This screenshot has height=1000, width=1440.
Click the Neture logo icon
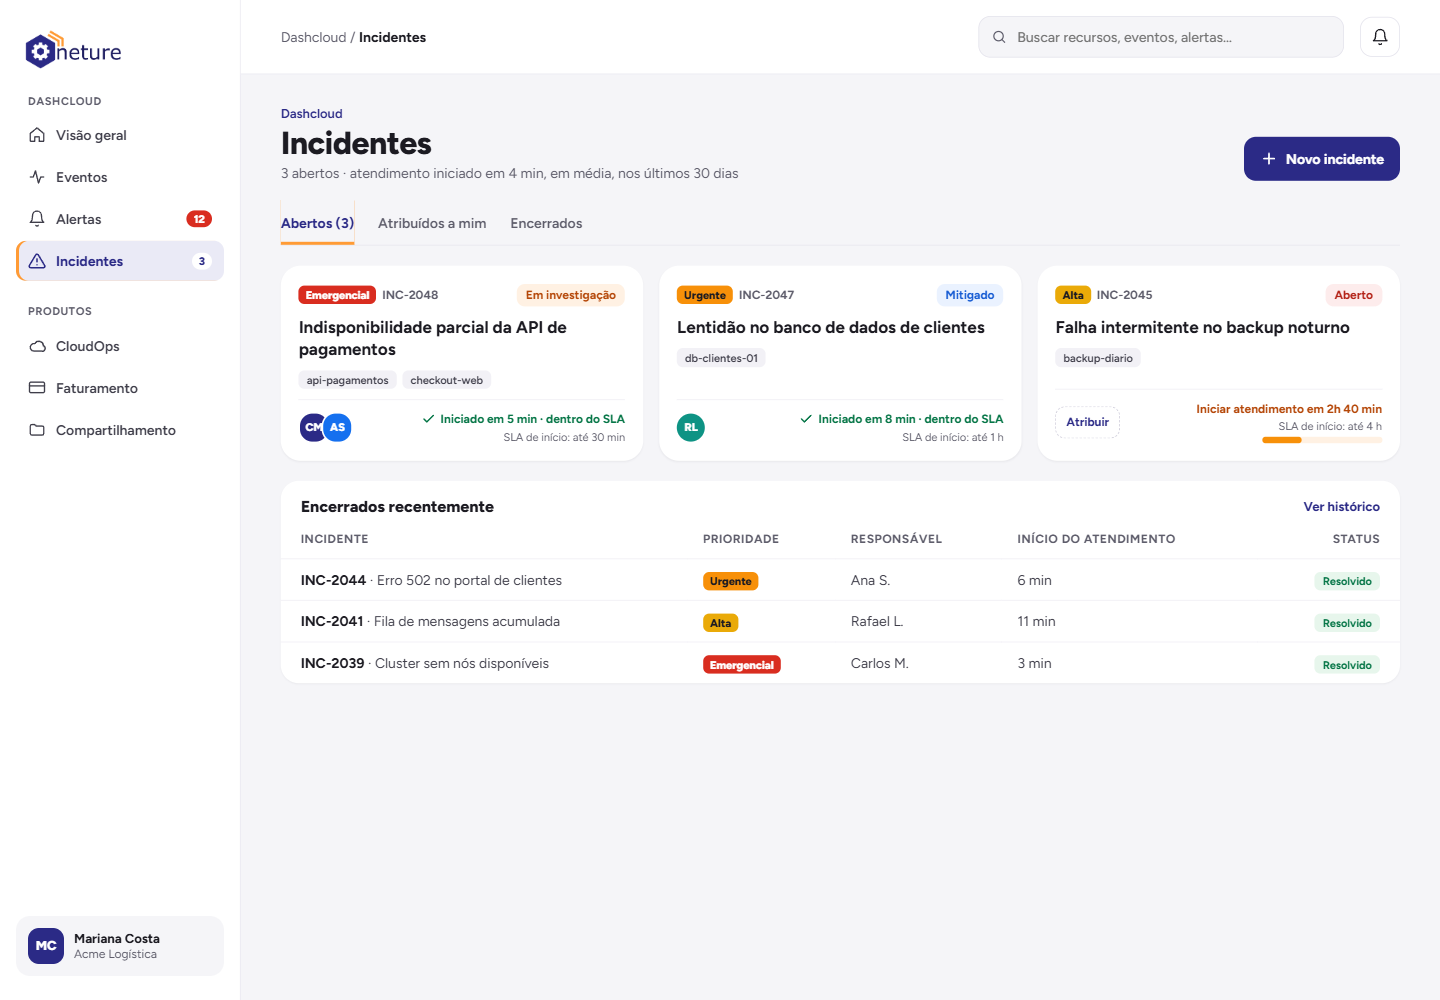41,50
